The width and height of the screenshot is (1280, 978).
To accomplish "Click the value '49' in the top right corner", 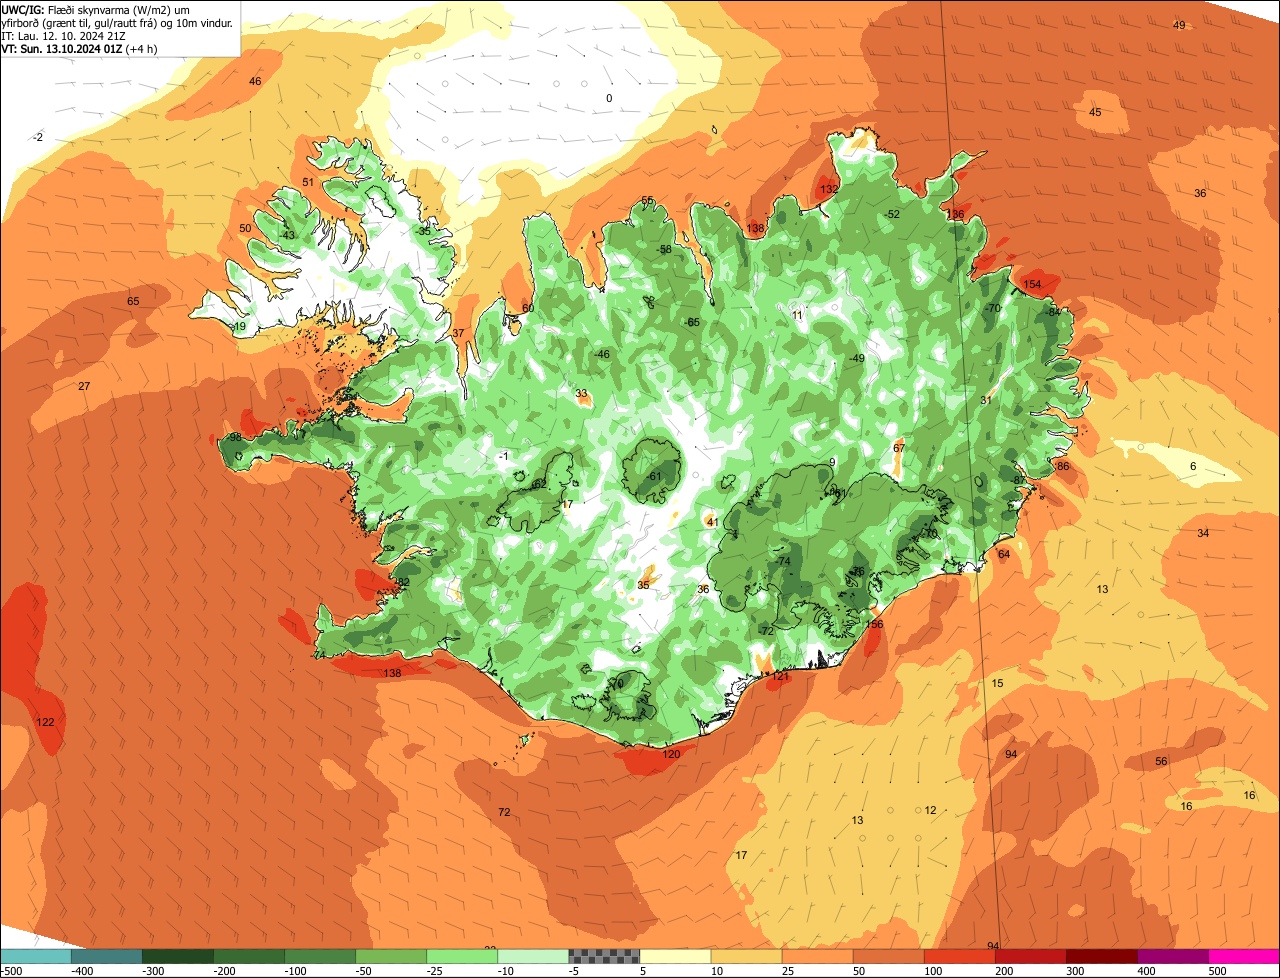I will [x=1179, y=25].
